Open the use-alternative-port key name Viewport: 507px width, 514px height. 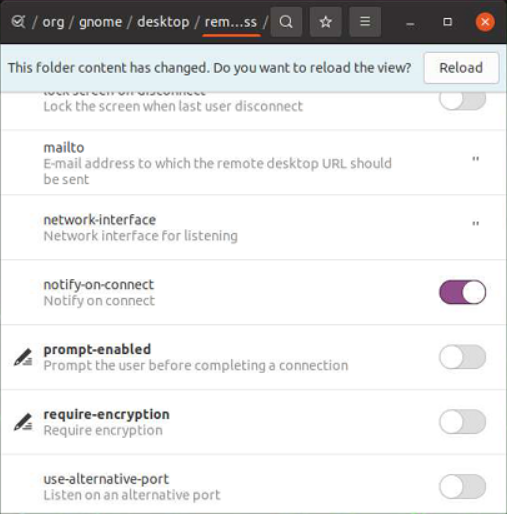pyautogui.click(x=106, y=479)
